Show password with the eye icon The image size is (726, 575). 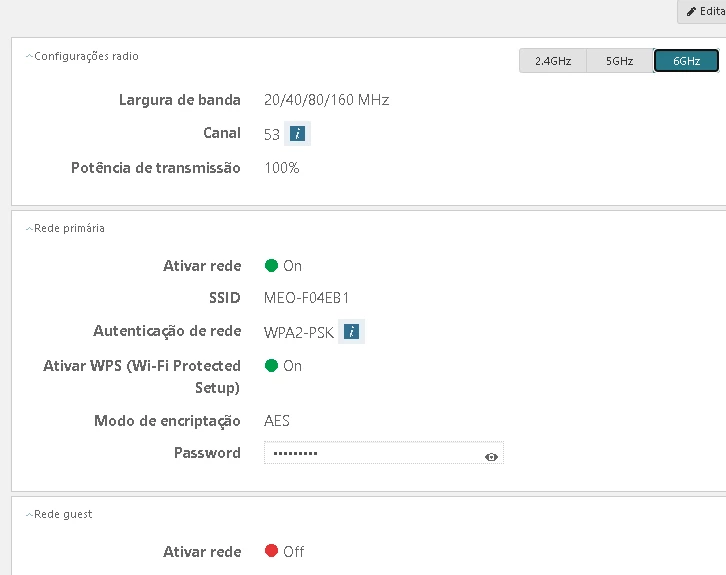tap(491, 456)
